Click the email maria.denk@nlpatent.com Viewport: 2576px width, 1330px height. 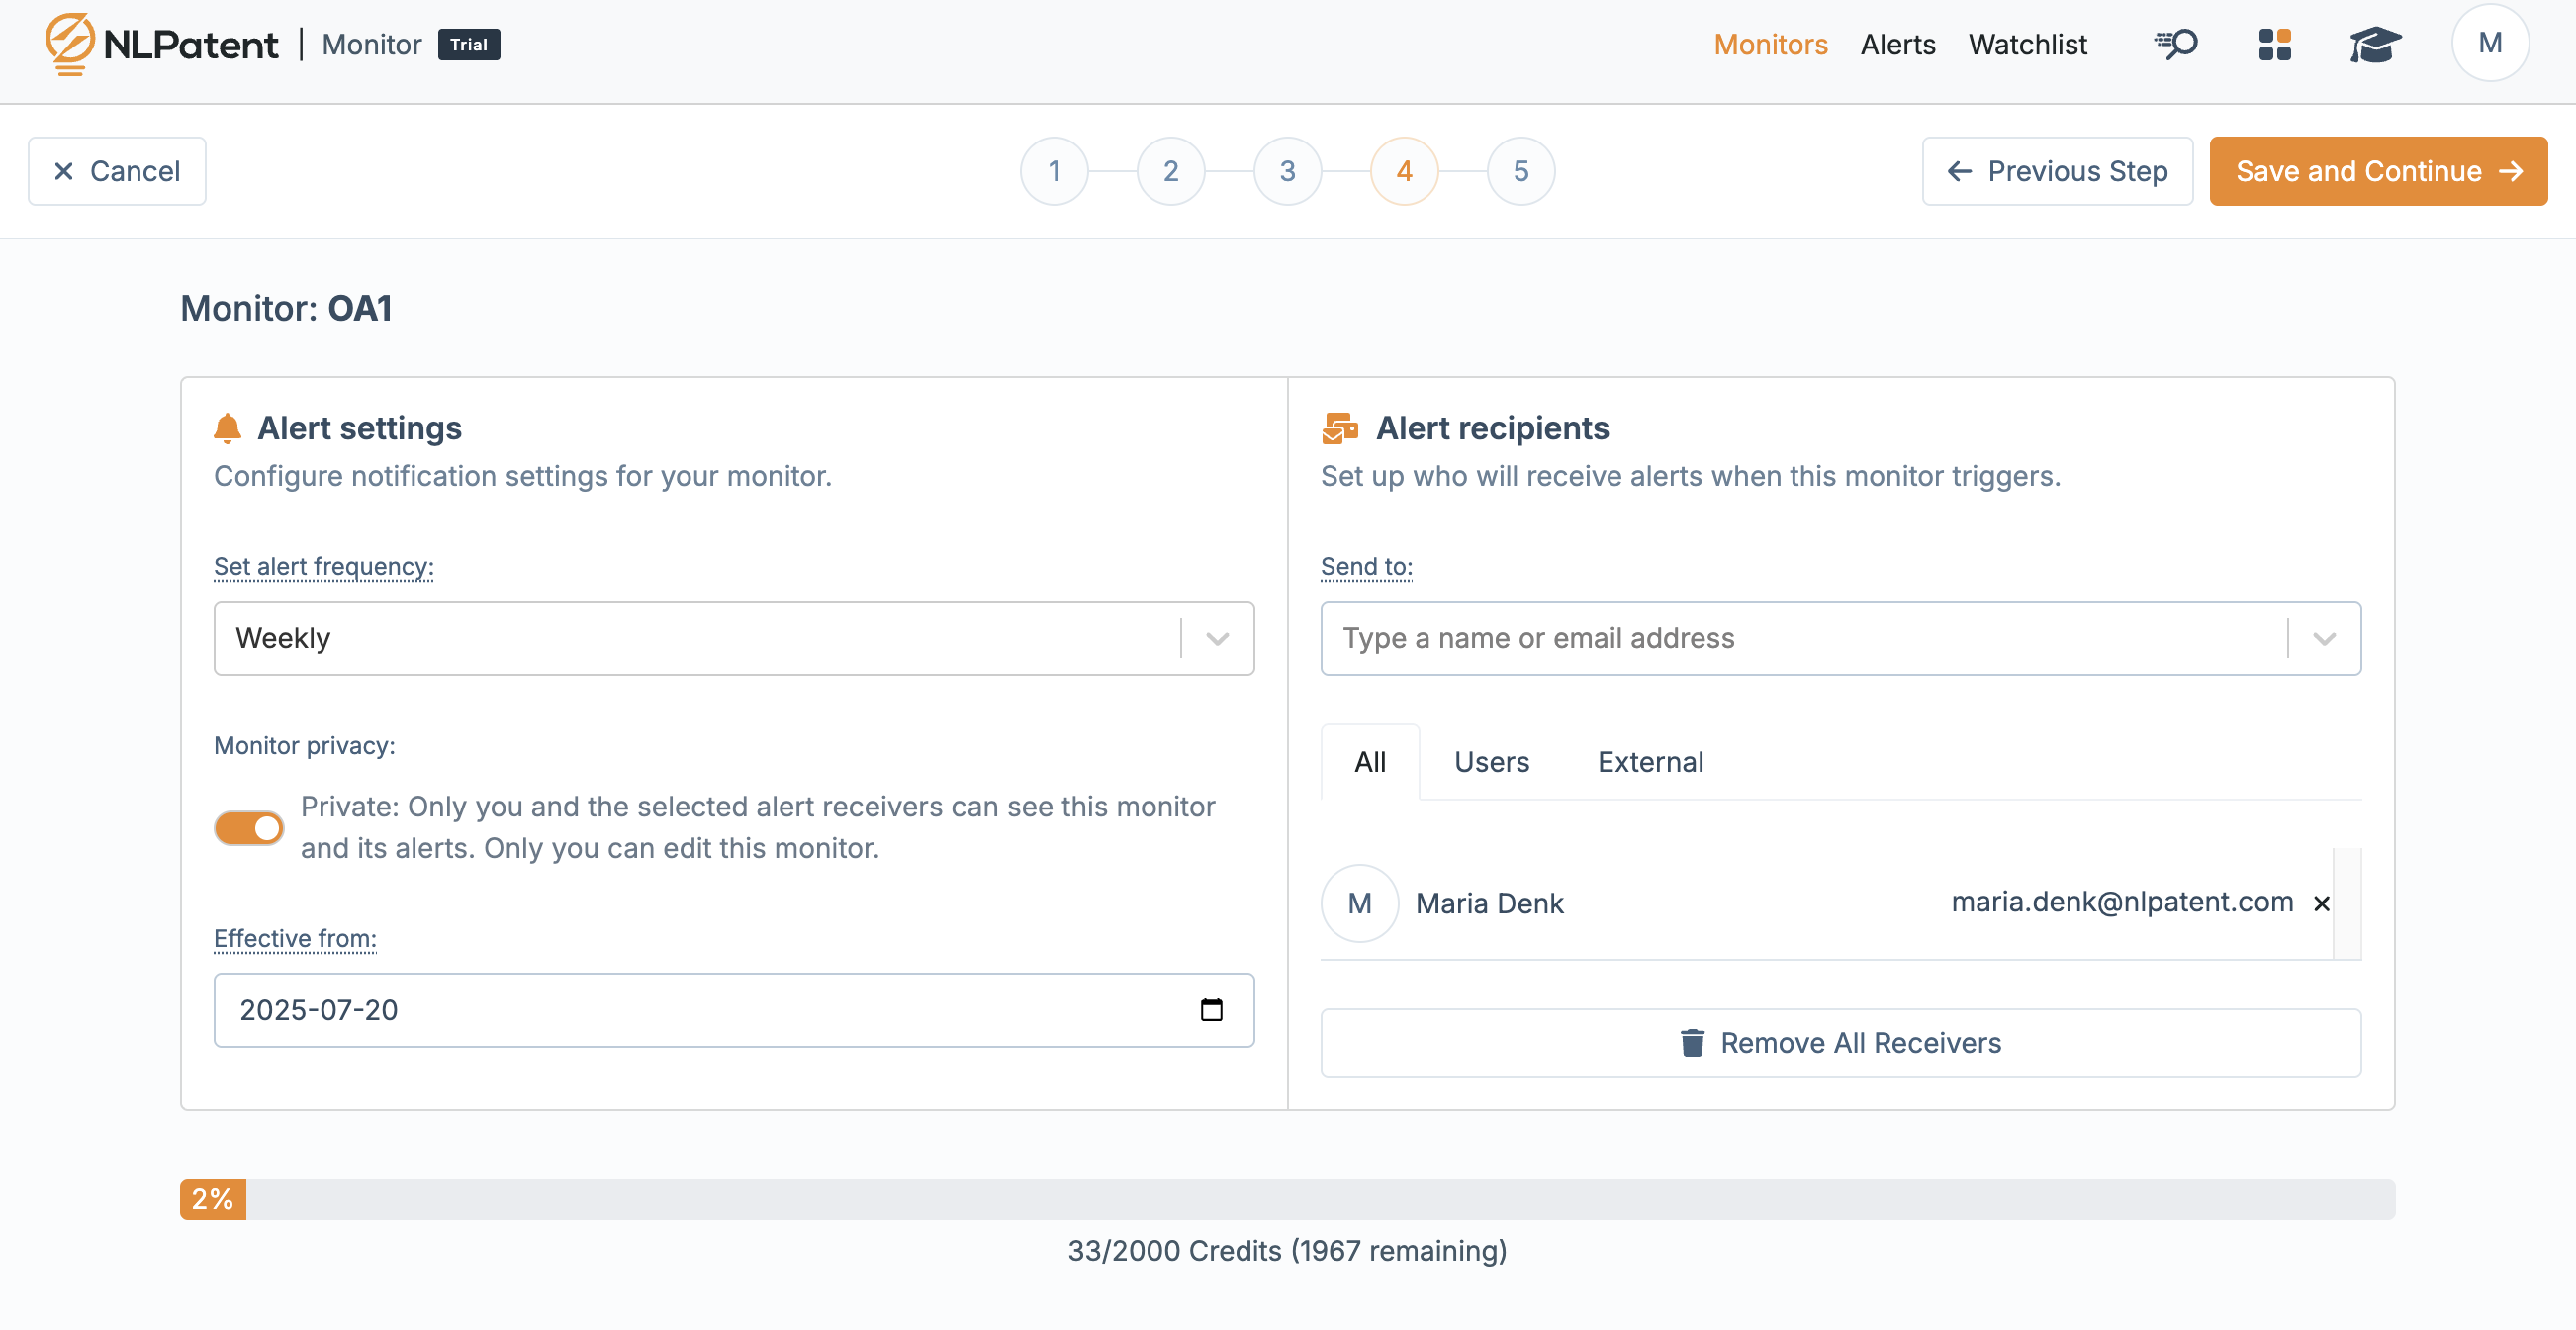coord(2122,902)
